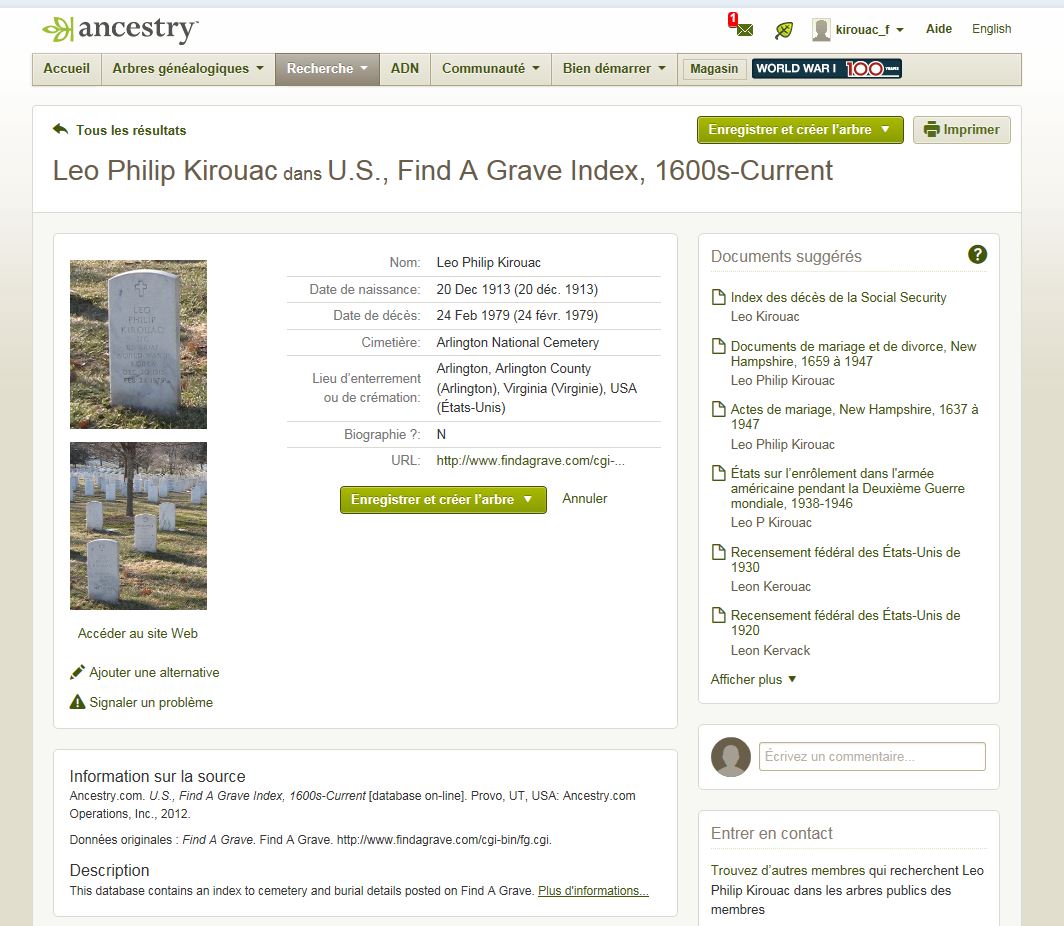Expand the Communauté menu
1064x926 pixels.
pos(491,69)
